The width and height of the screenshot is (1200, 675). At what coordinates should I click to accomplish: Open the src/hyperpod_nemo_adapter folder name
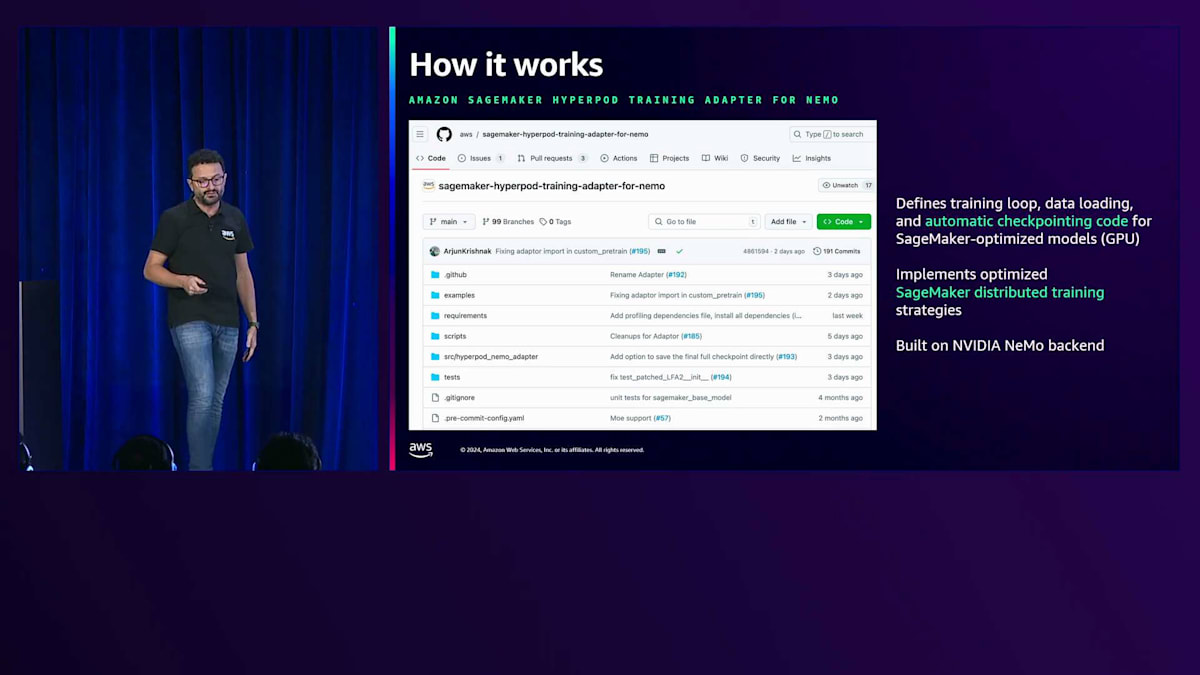click(491, 356)
